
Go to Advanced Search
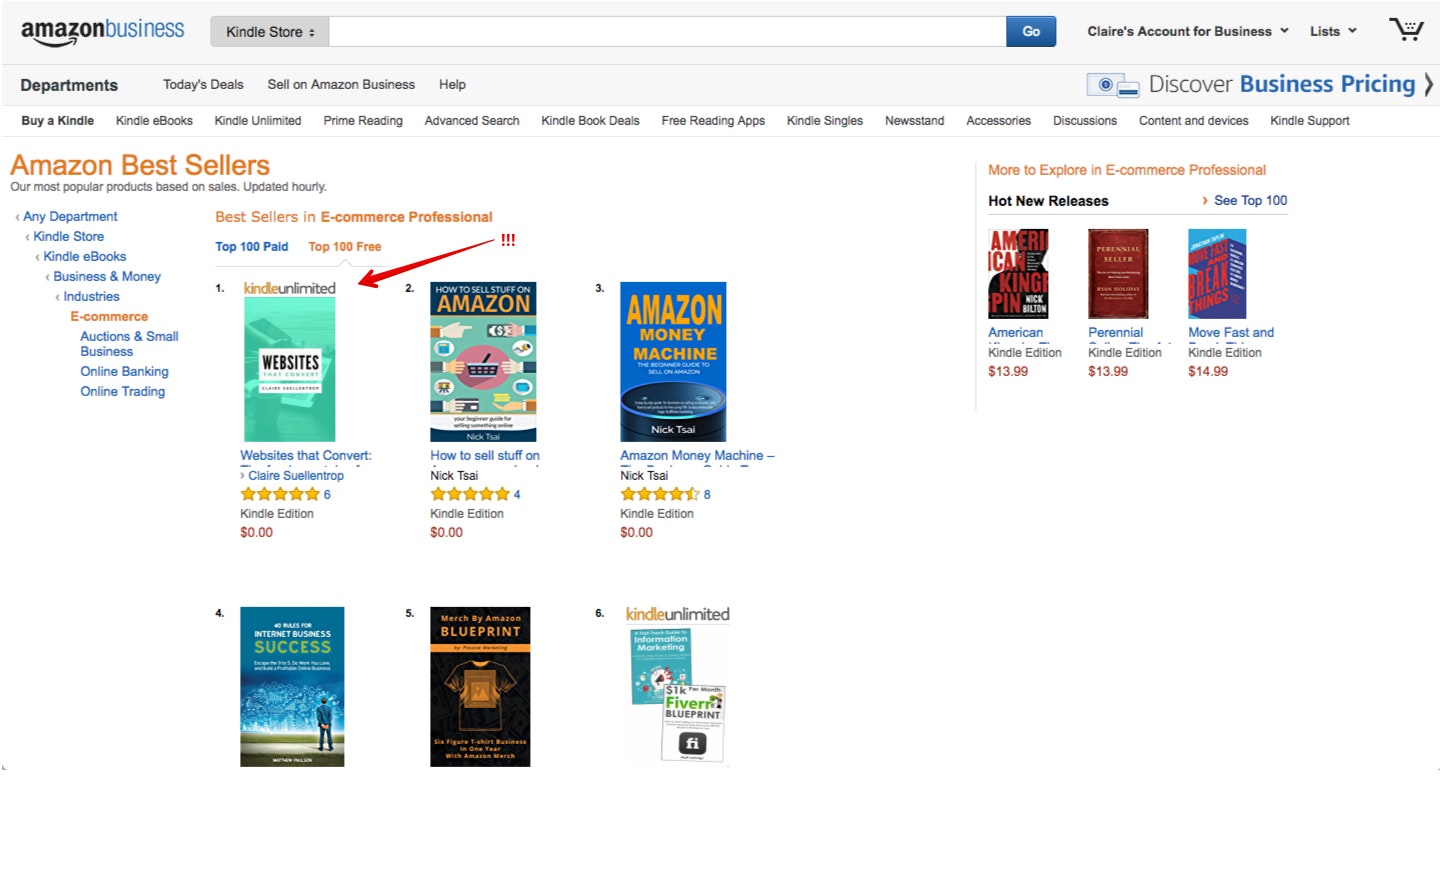(472, 121)
